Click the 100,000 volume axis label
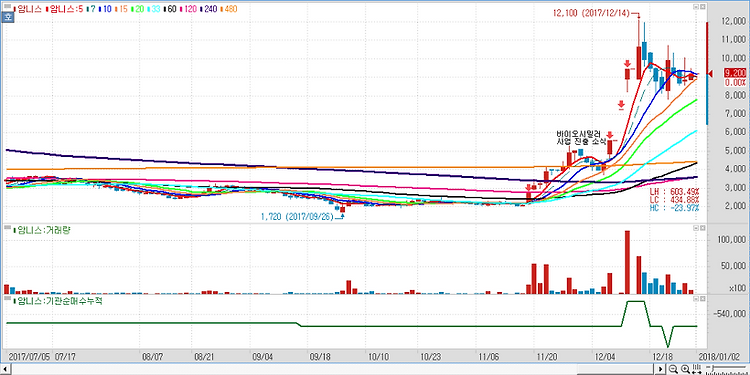The width and height of the screenshot is (750, 375). pos(731,240)
